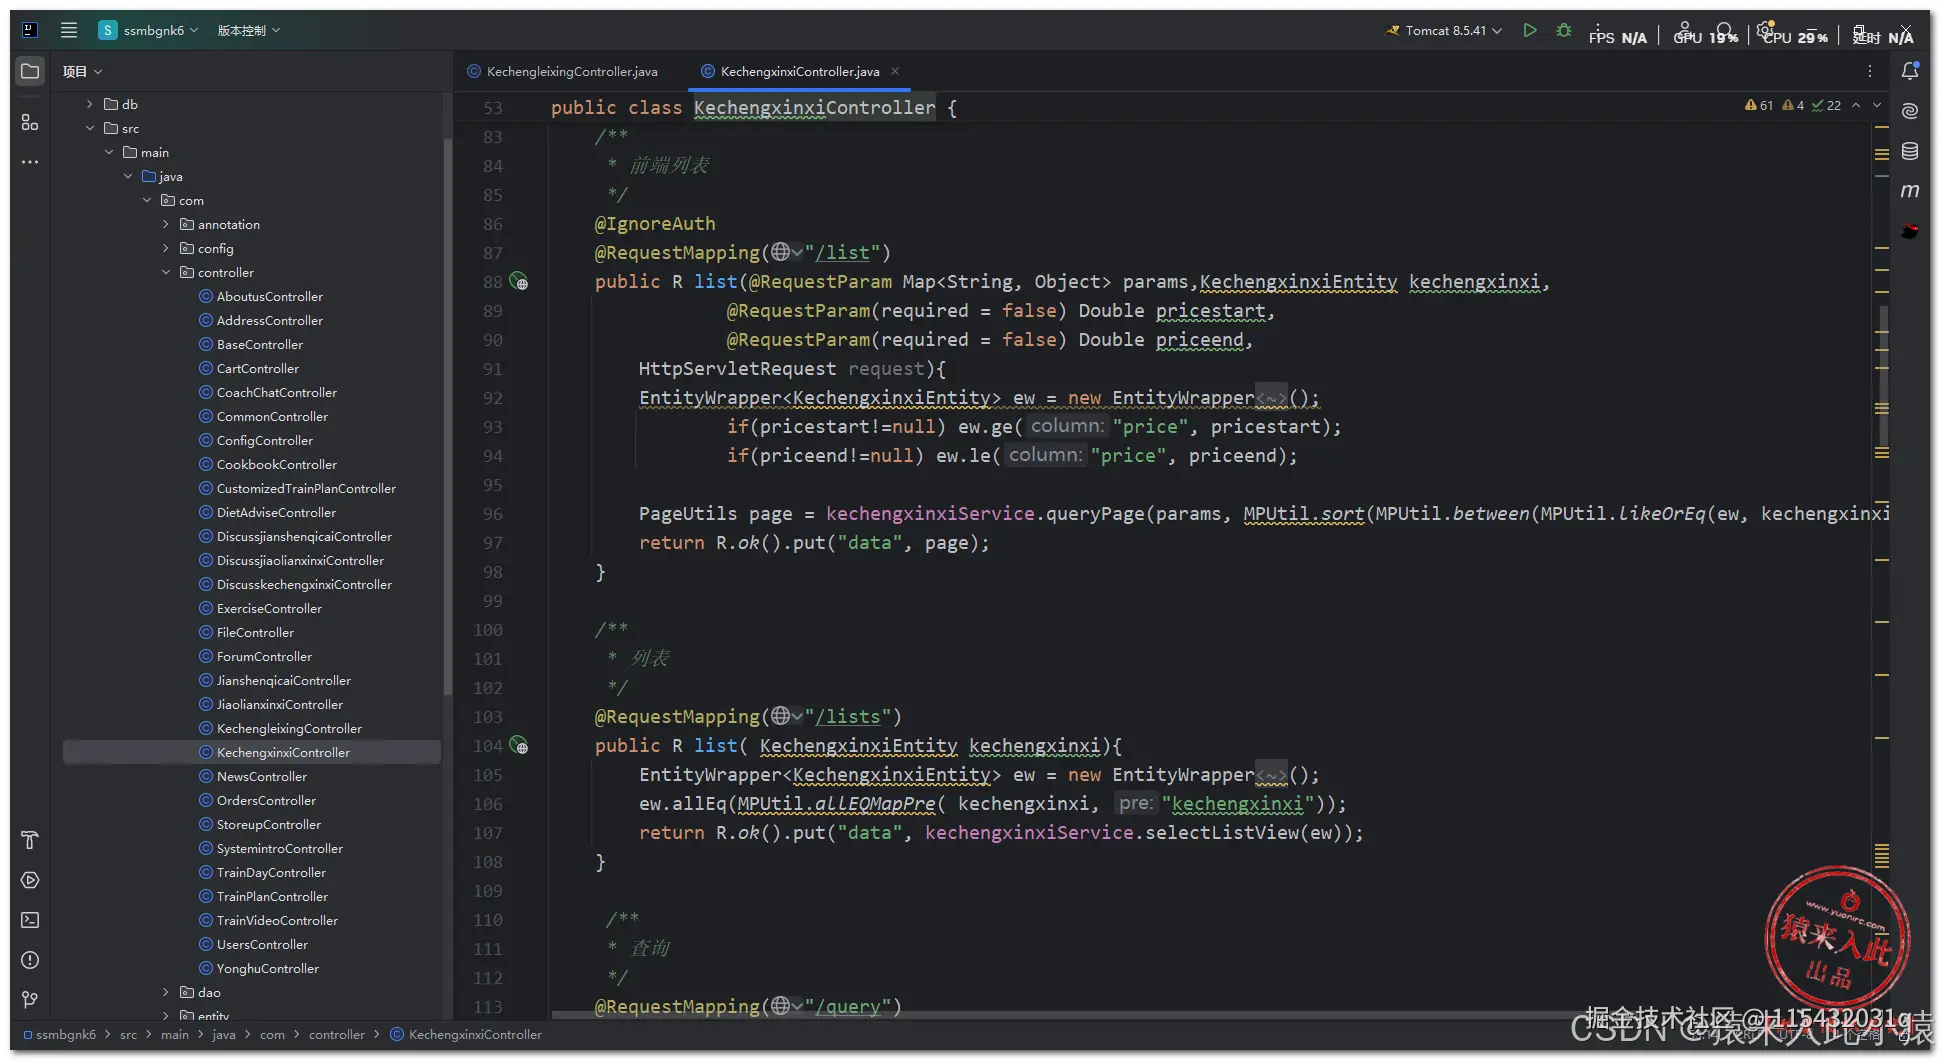Click the gutter icon on line 104
Image resolution: width=1941 pixels, height=1061 pixels.
click(519, 746)
